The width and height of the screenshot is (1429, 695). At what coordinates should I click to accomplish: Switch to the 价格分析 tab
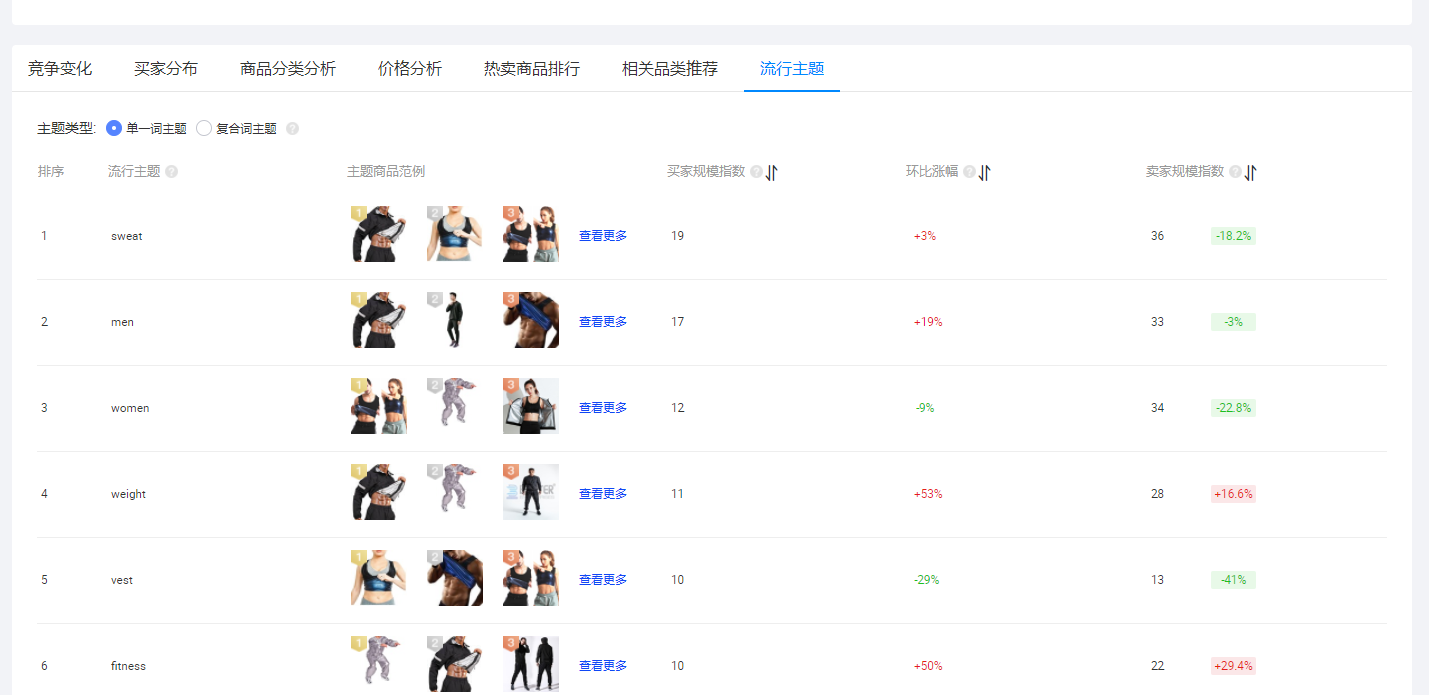(410, 68)
